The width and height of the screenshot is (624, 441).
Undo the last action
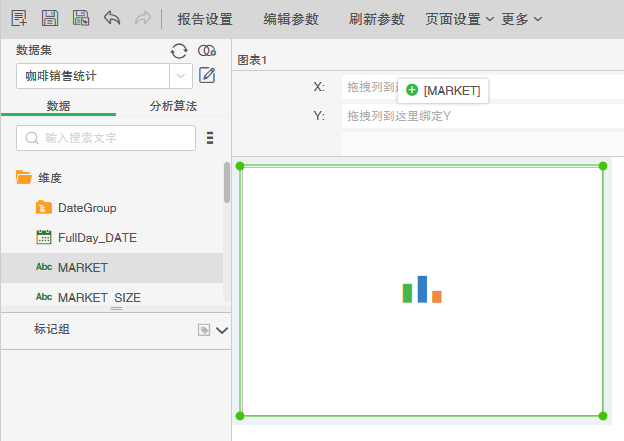pos(112,18)
